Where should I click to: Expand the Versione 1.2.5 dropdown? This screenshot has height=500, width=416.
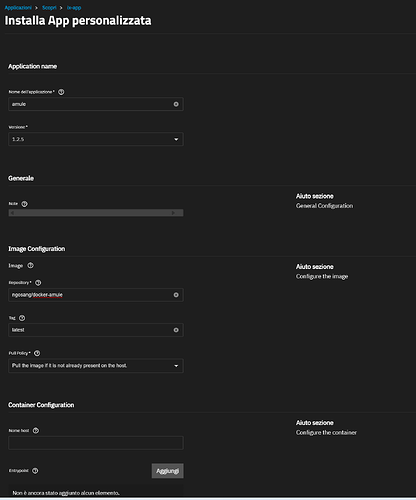coord(96,139)
